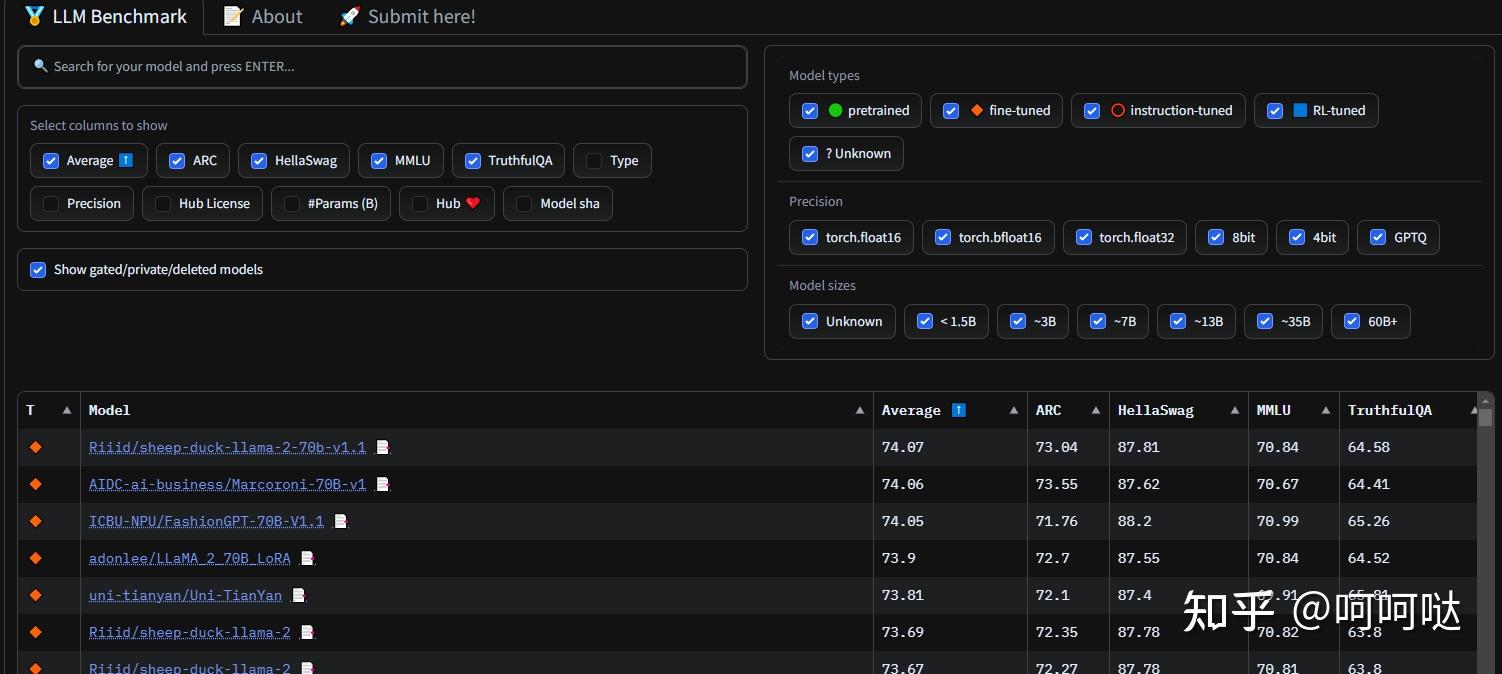Click the table's vertical scrollbar thumb
Image resolution: width=1502 pixels, height=674 pixels.
click(1485, 417)
